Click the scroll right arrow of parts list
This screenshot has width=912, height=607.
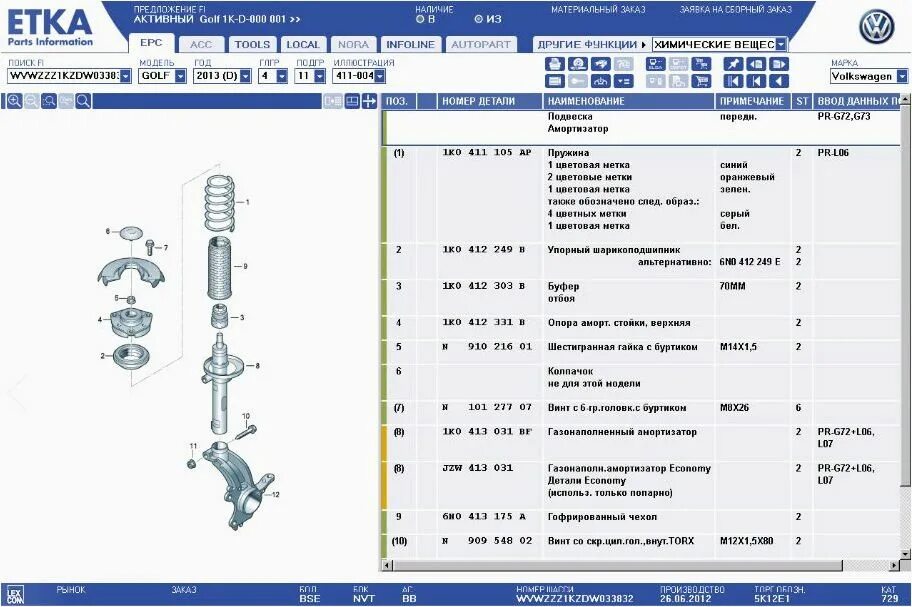(x=895, y=565)
